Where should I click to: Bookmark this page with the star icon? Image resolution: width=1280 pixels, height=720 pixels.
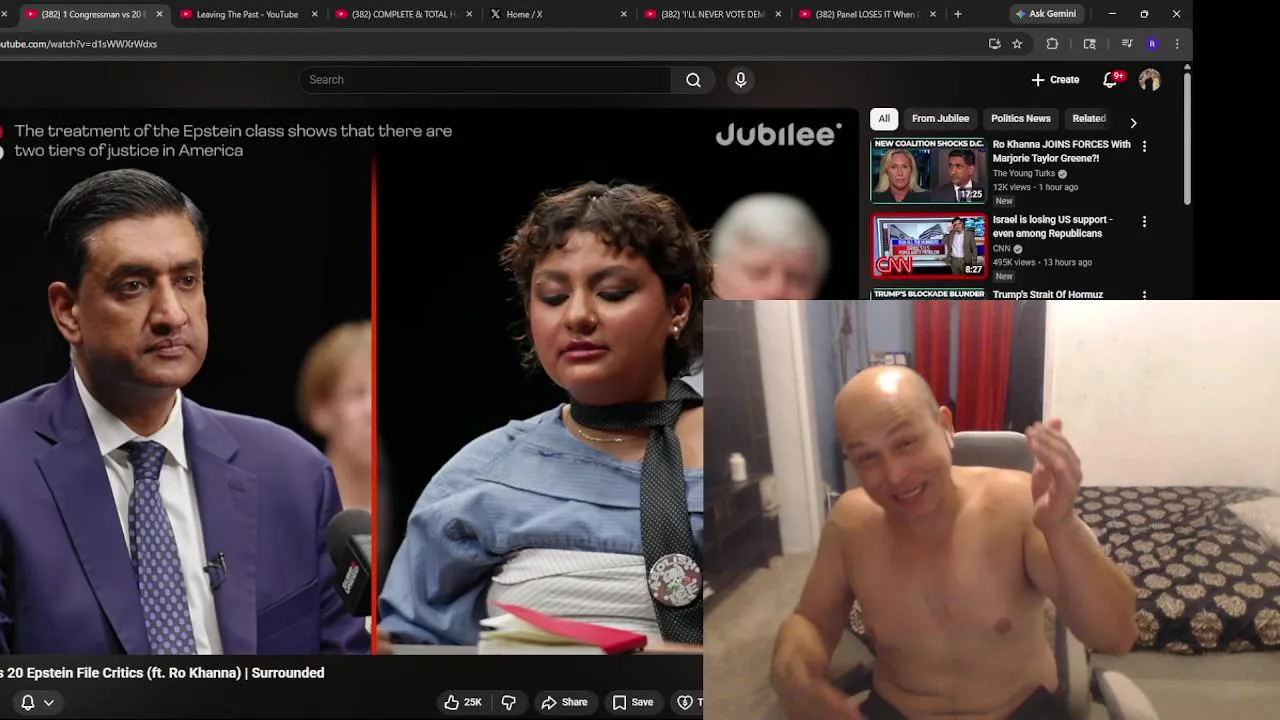coord(1017,44)
